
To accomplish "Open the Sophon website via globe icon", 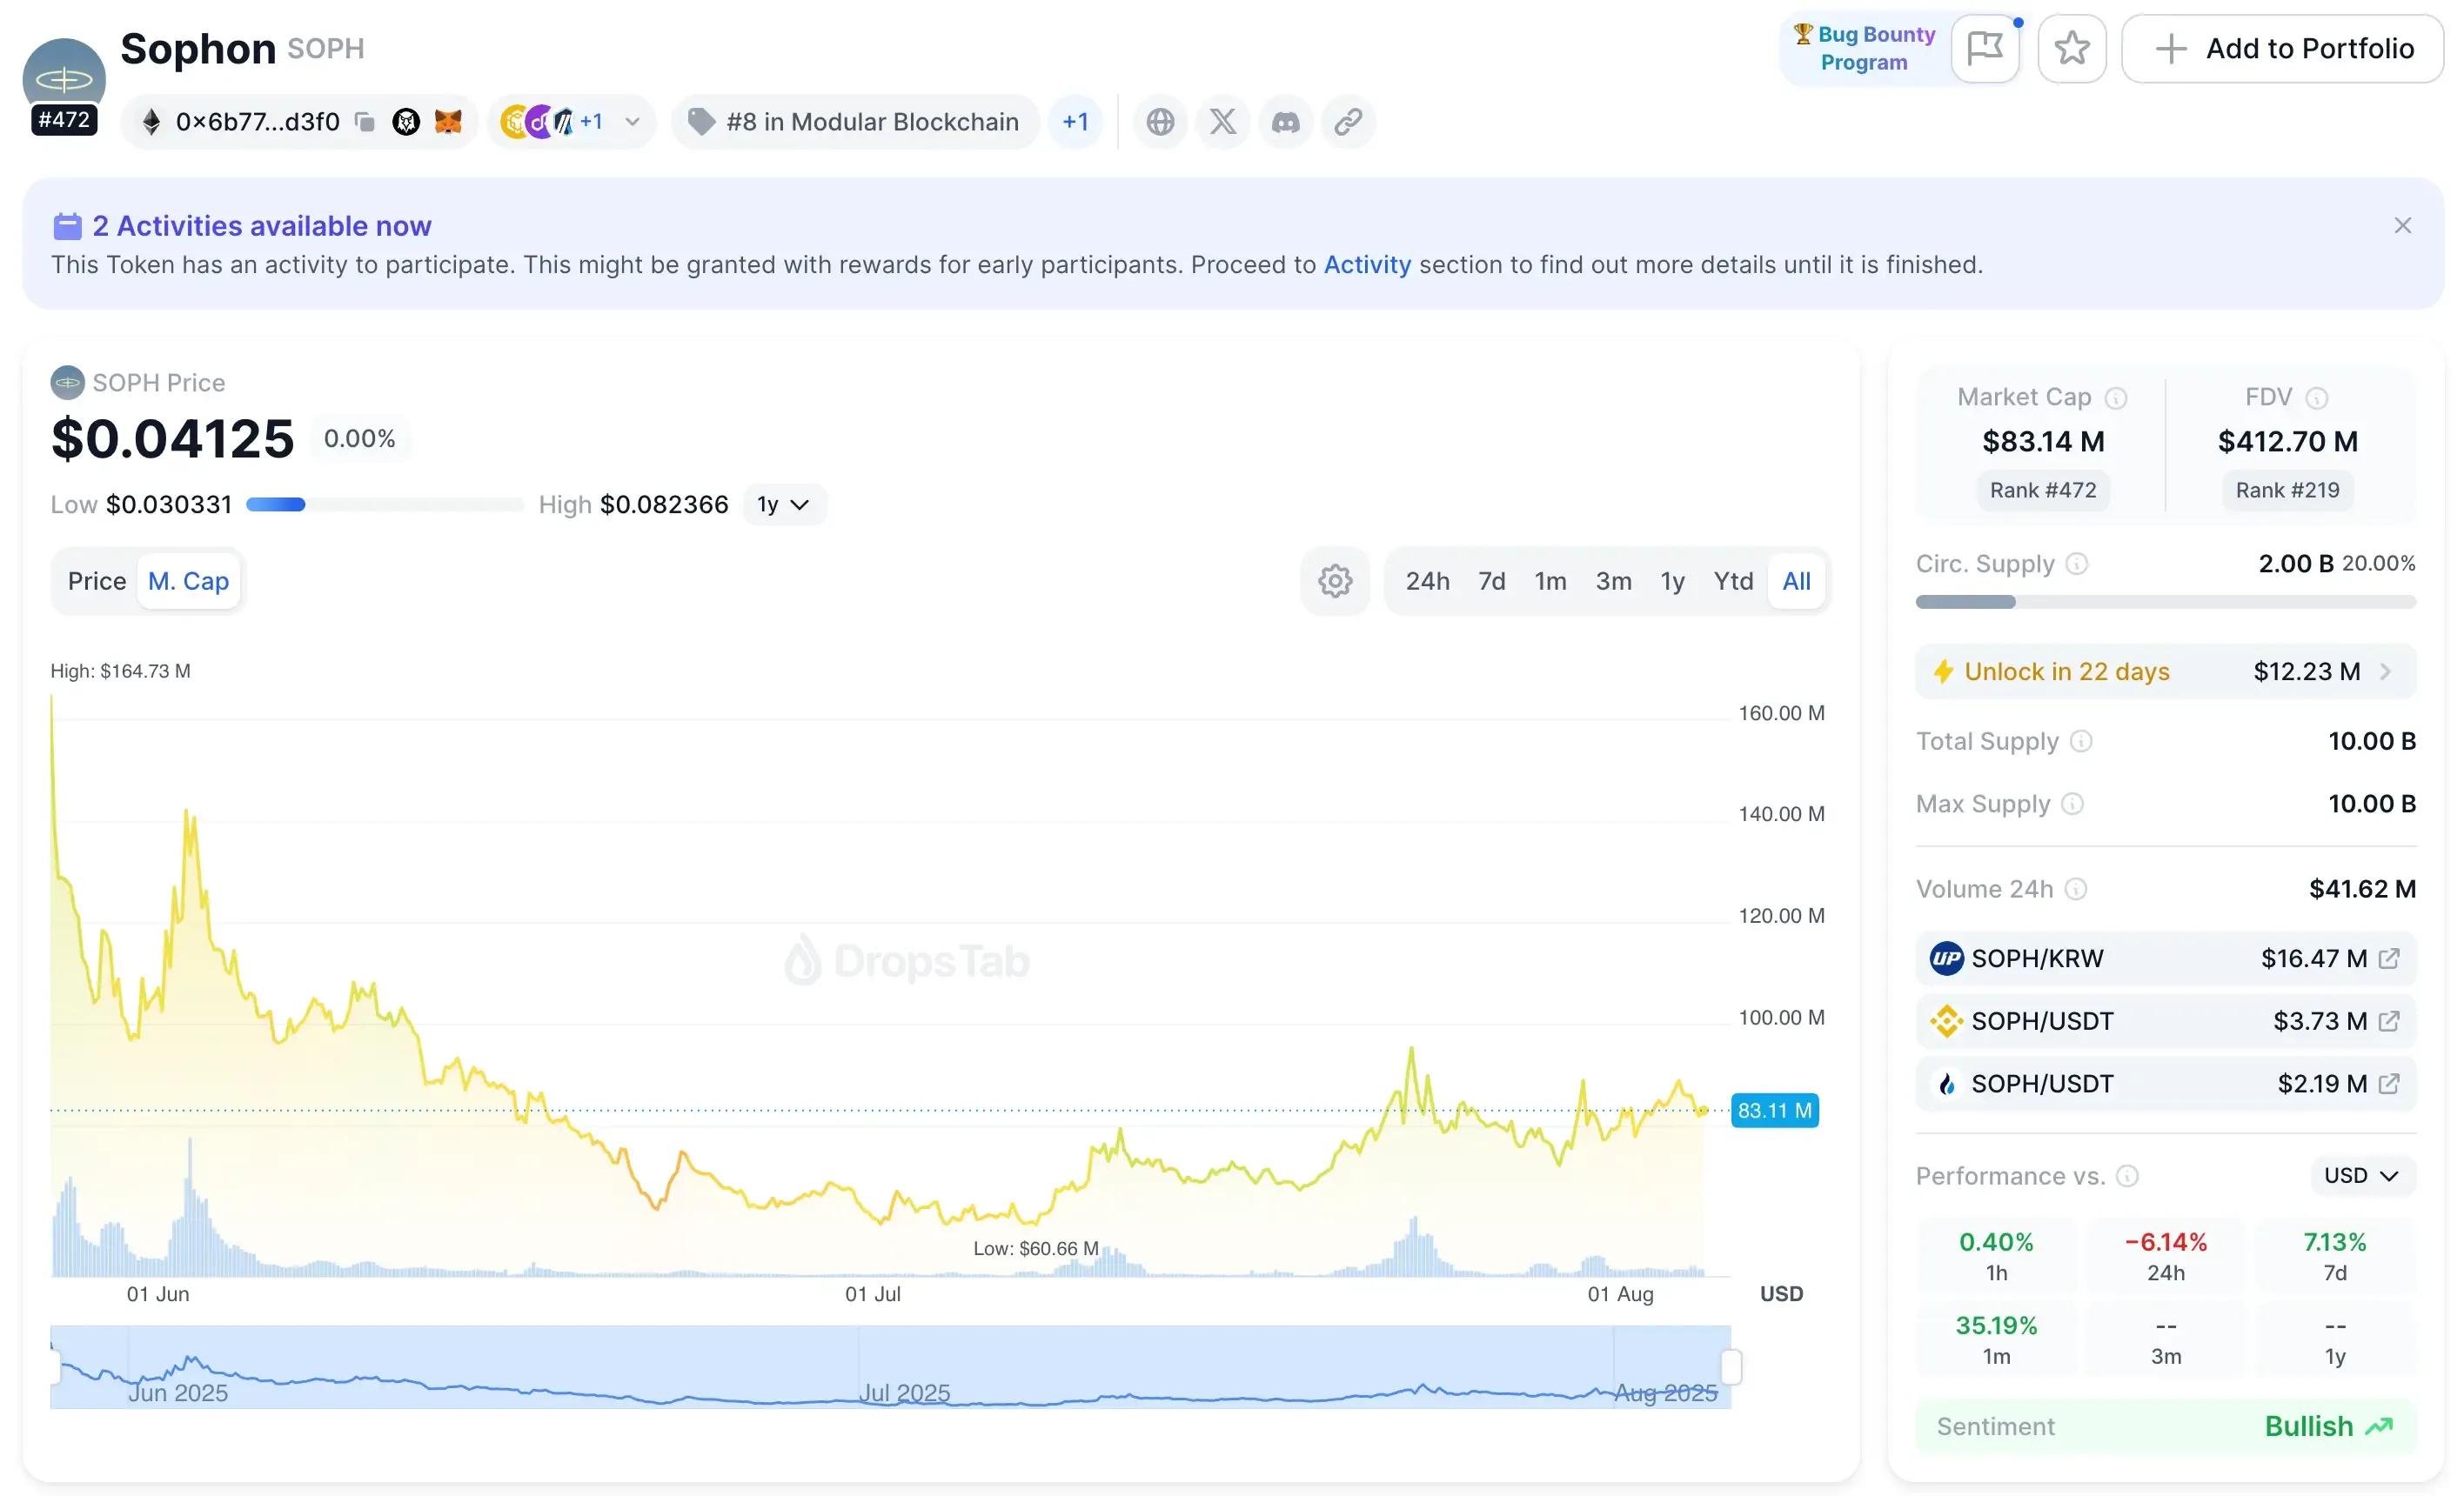I will [1161, 121].
